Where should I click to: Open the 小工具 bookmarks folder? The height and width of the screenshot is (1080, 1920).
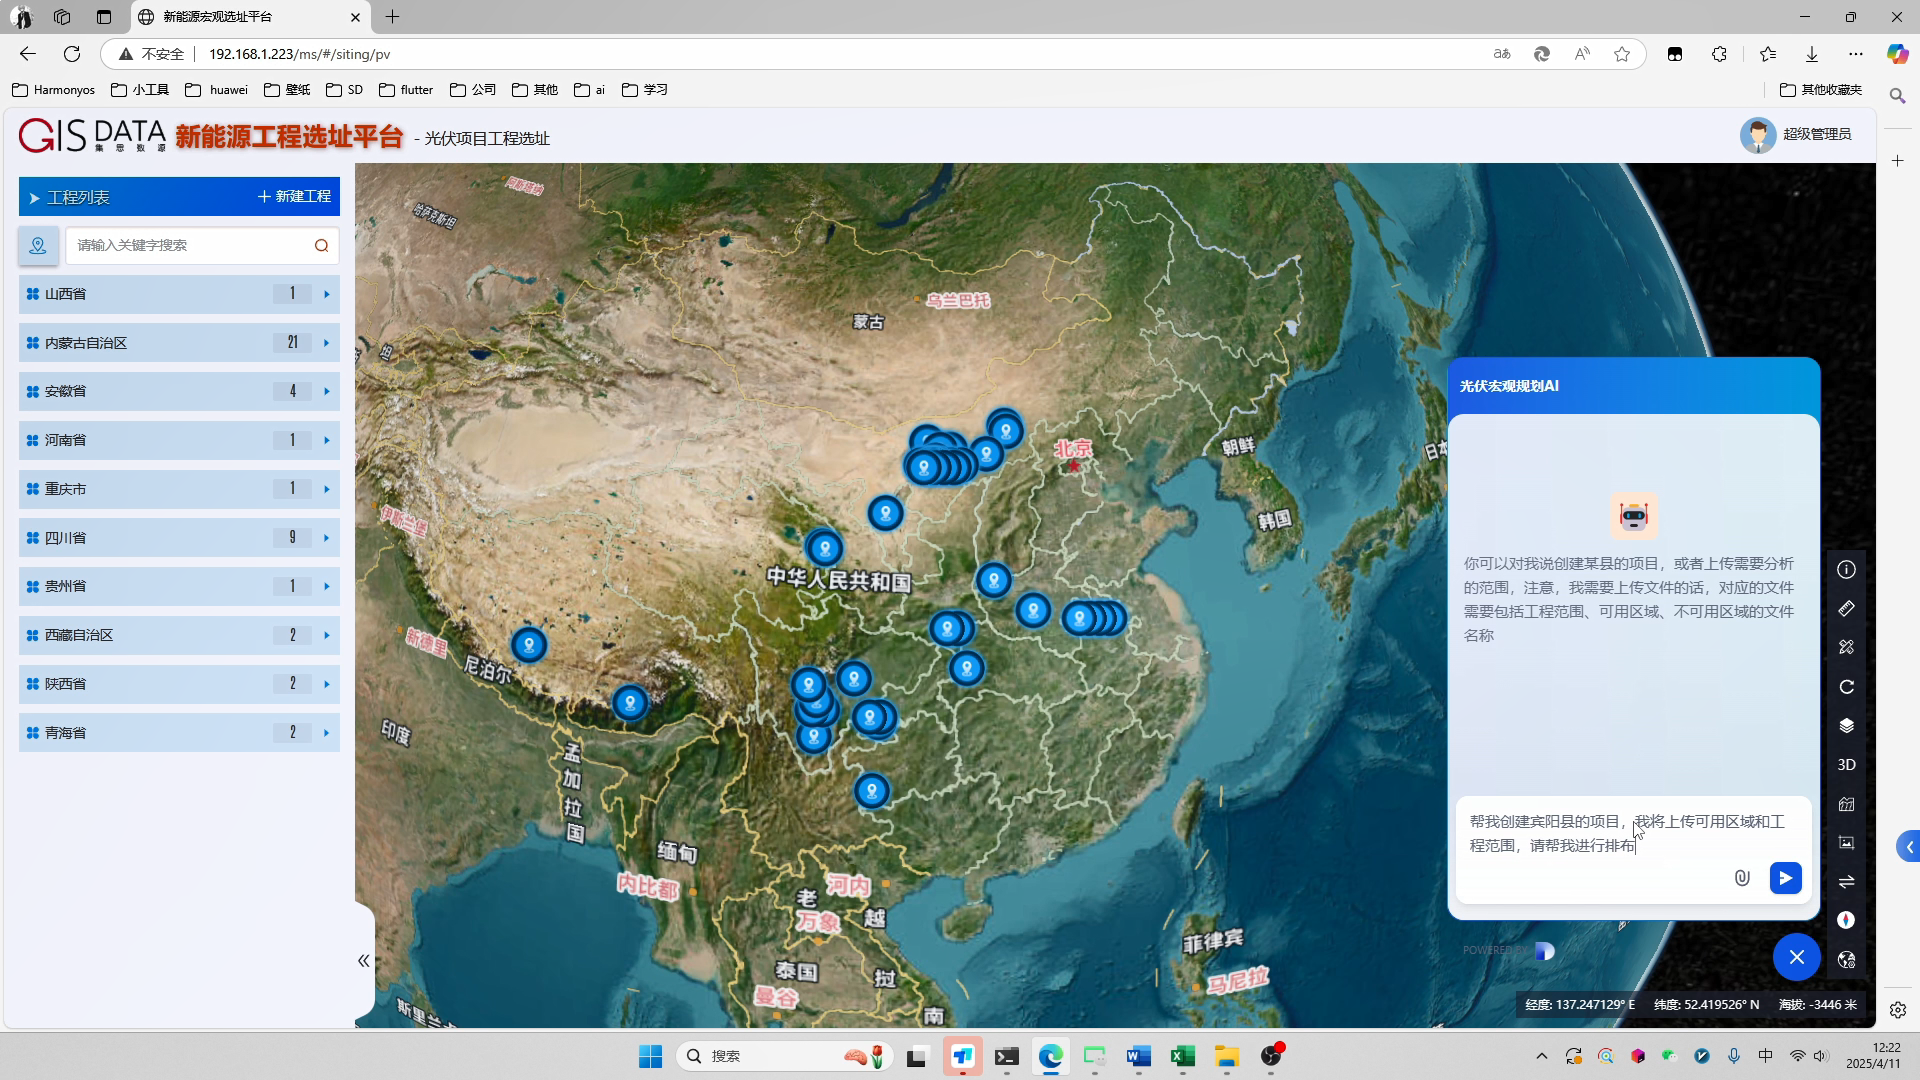pyautogui.click(x=140, y=90)
